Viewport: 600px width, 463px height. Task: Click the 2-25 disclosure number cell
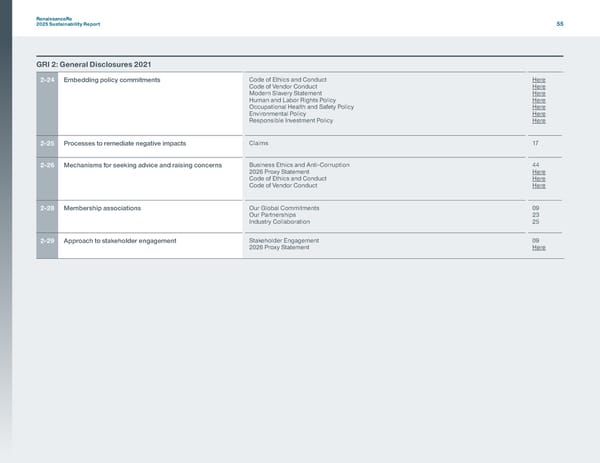click(x=47, y=146)
